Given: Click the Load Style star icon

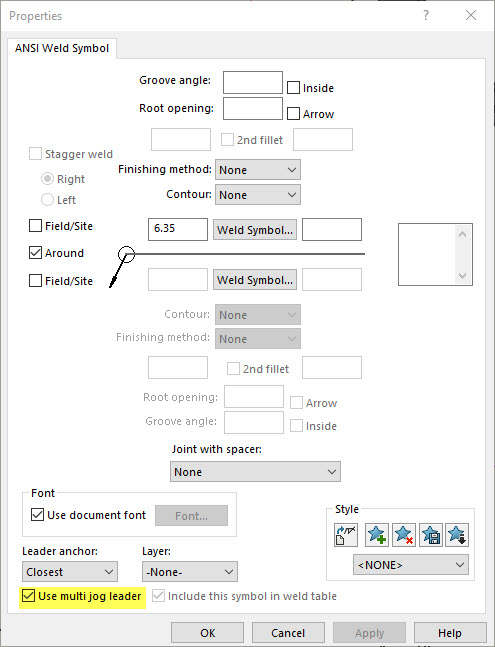Looking at the screenshot, I should 457,535.
